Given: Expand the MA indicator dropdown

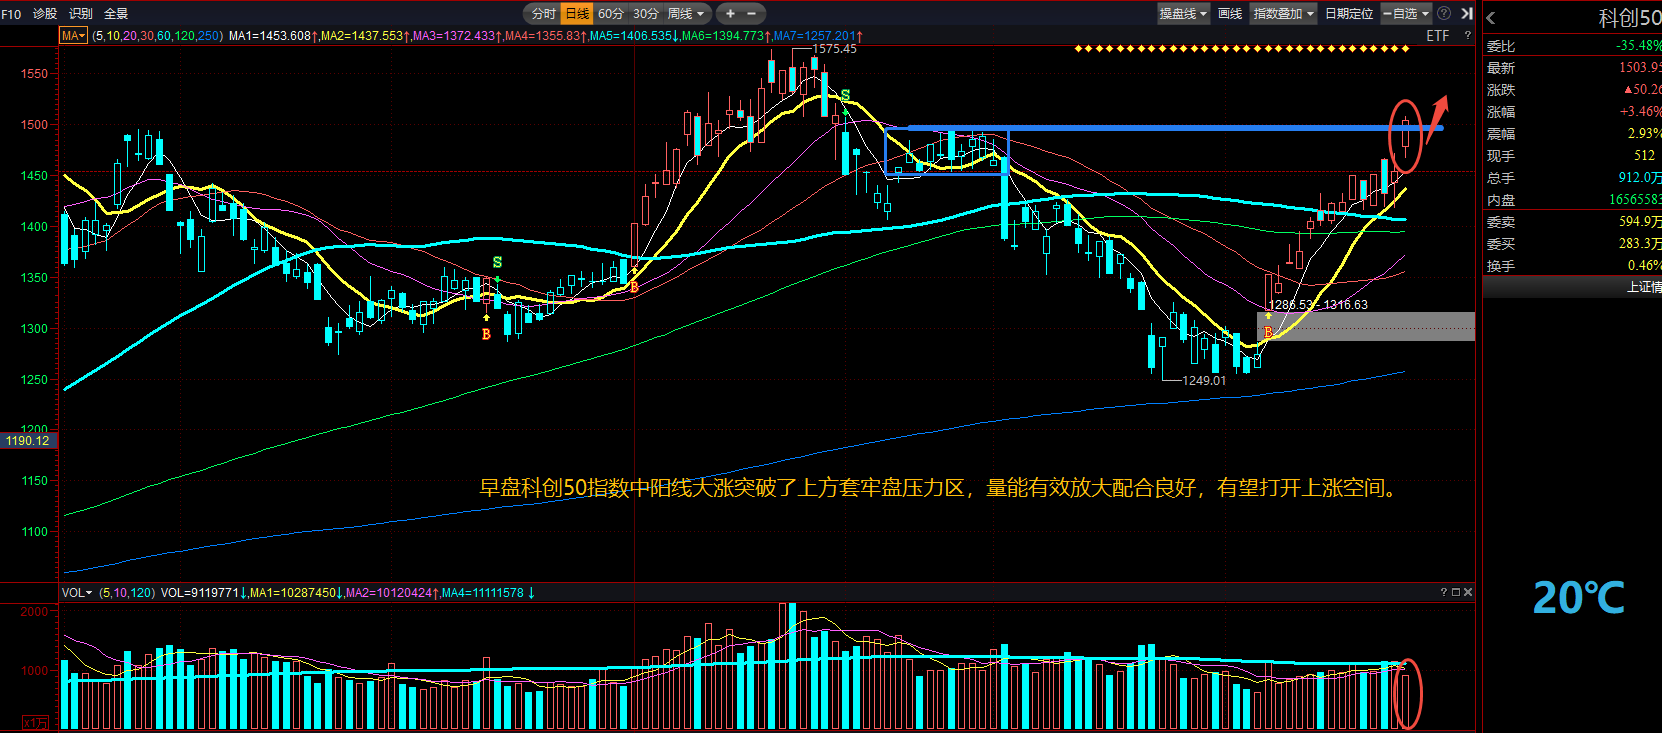Looking at the screenshot, I should click(x=74, y=35).
